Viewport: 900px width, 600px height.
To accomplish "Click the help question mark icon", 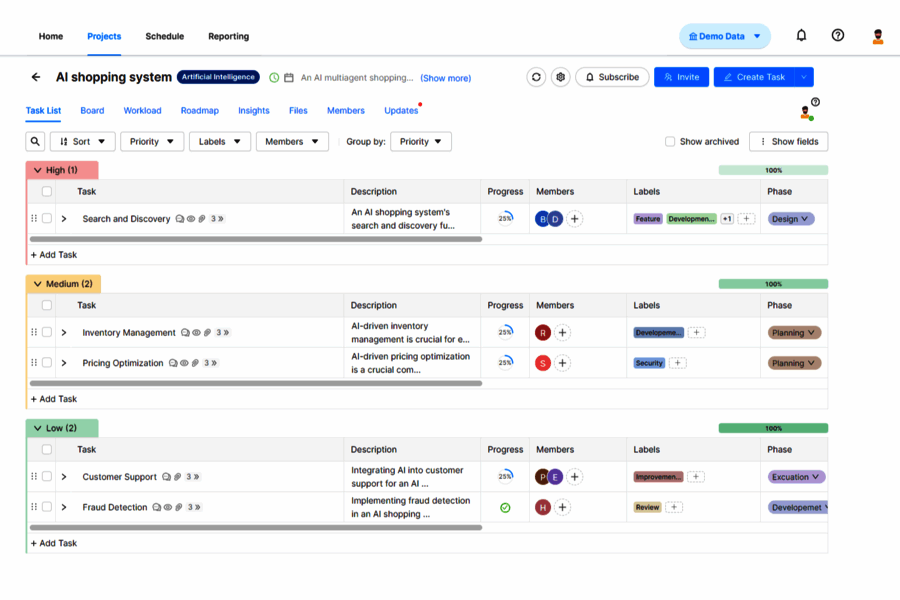I will [x=837, y=34].
